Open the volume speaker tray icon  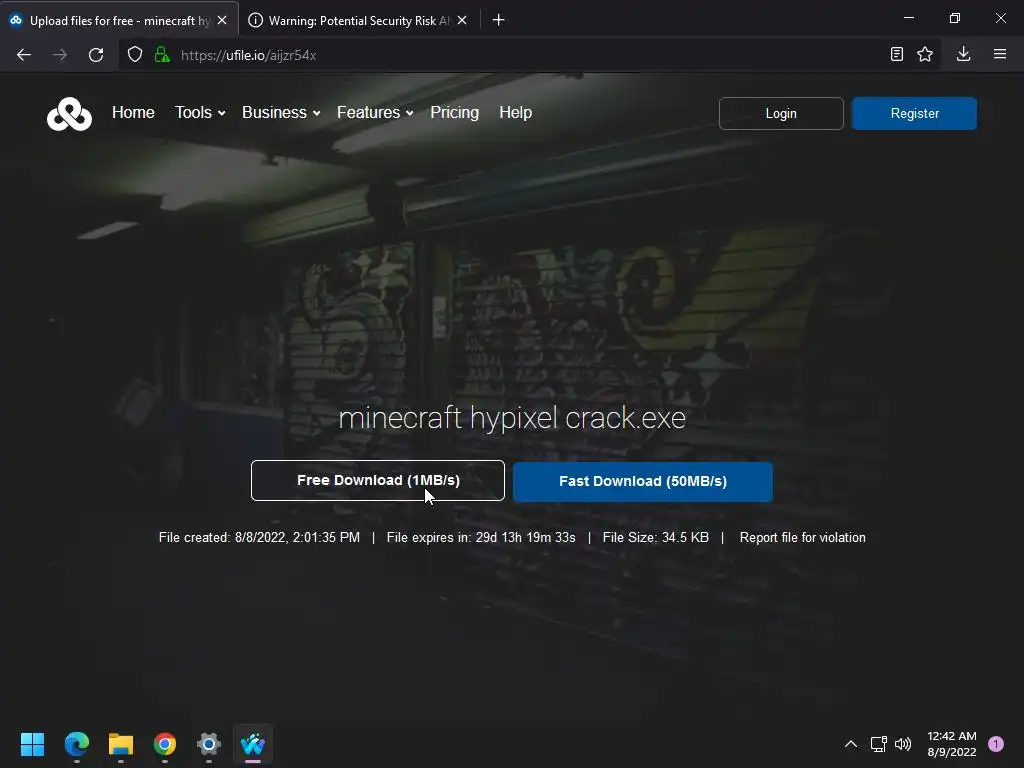pyautogui.click(x=903, y=744)
